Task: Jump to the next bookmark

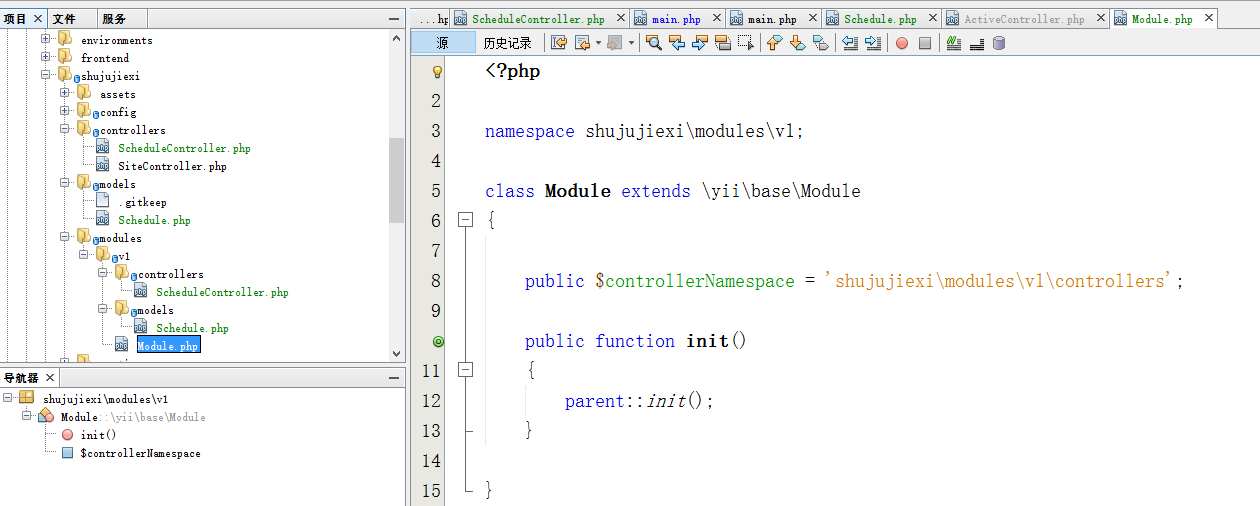Action: (797, 43)
